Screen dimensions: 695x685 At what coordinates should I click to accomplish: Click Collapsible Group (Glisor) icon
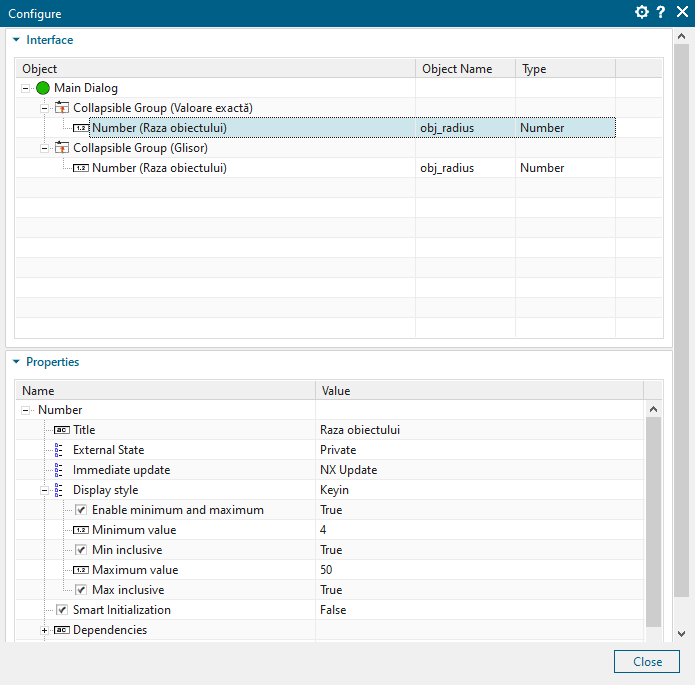[x=62, y=148]
